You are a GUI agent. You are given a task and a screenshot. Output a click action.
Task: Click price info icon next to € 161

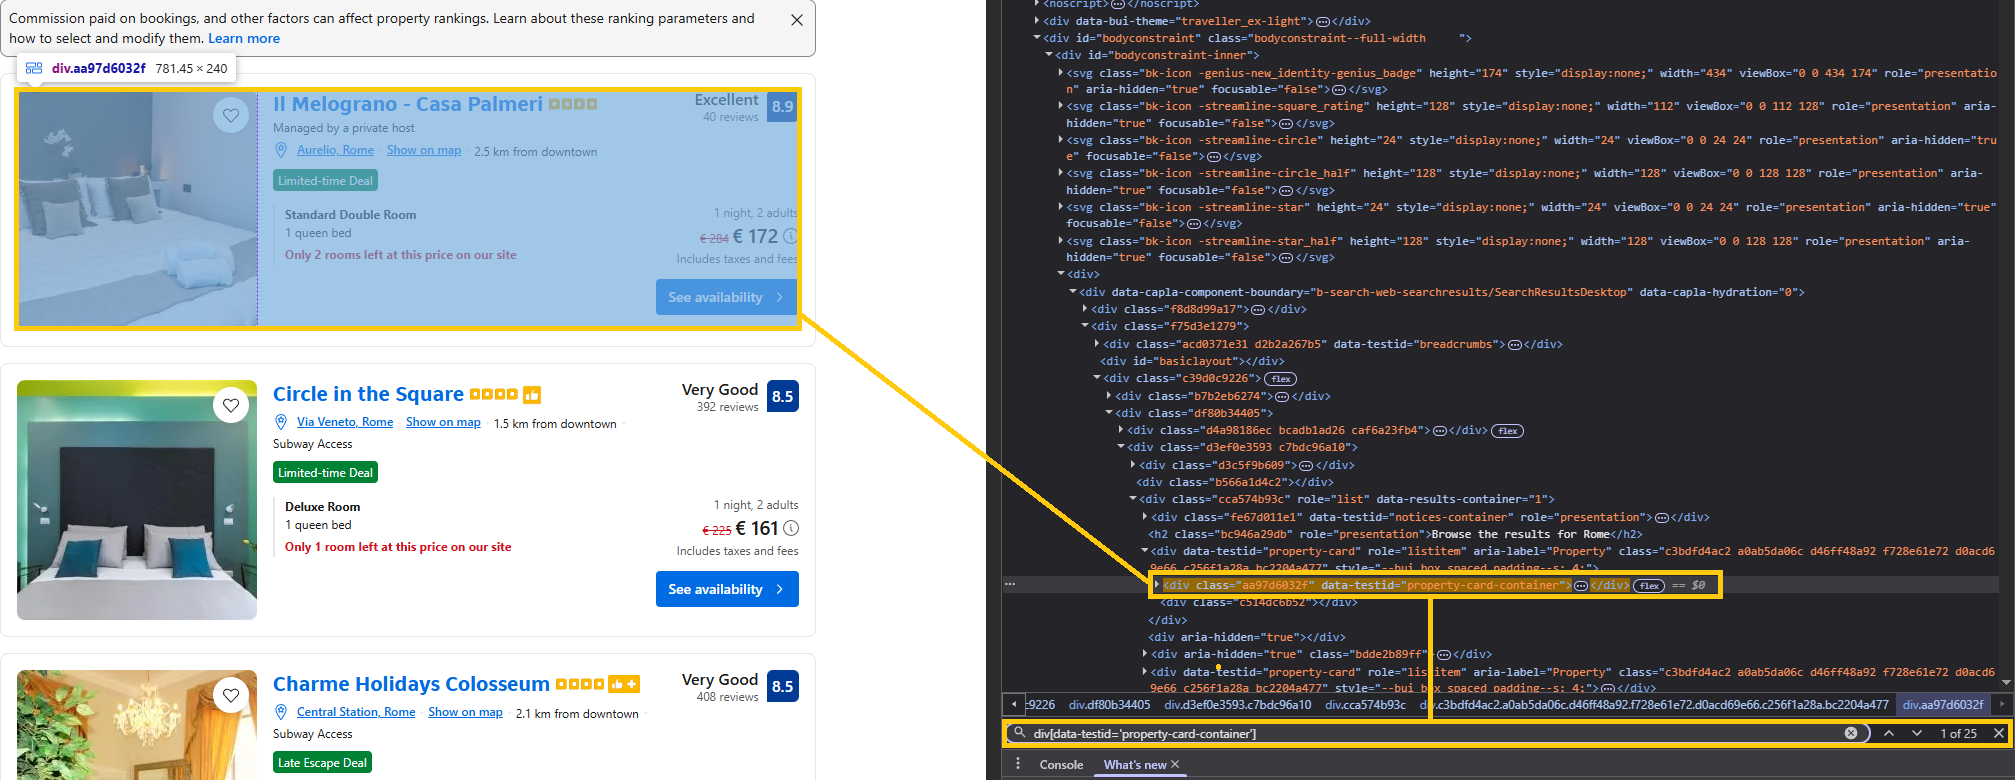click(791, 528)
